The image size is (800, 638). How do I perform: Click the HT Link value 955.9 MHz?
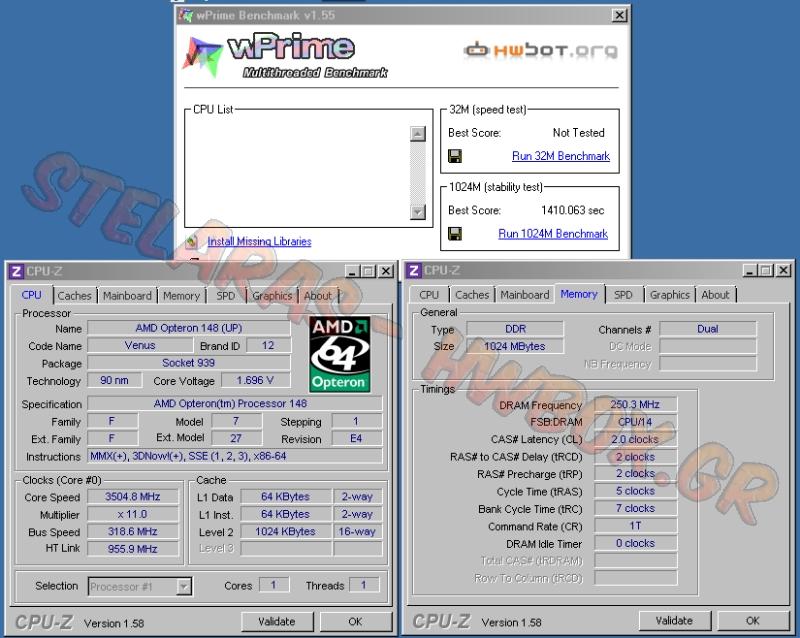pyautogui.click(x=133, y=549)
